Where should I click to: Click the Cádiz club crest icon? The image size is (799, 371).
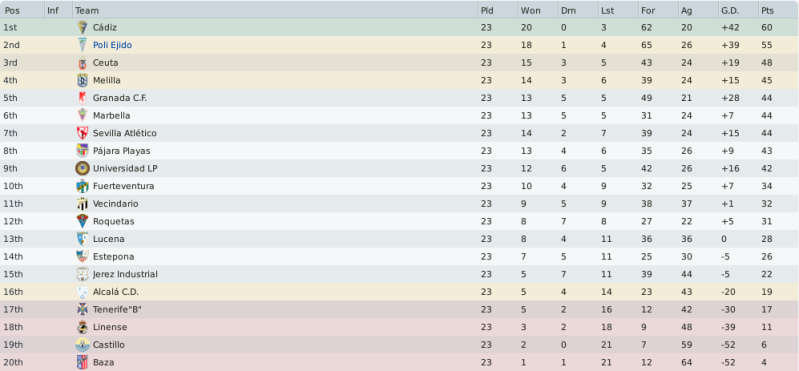point(82,28)
